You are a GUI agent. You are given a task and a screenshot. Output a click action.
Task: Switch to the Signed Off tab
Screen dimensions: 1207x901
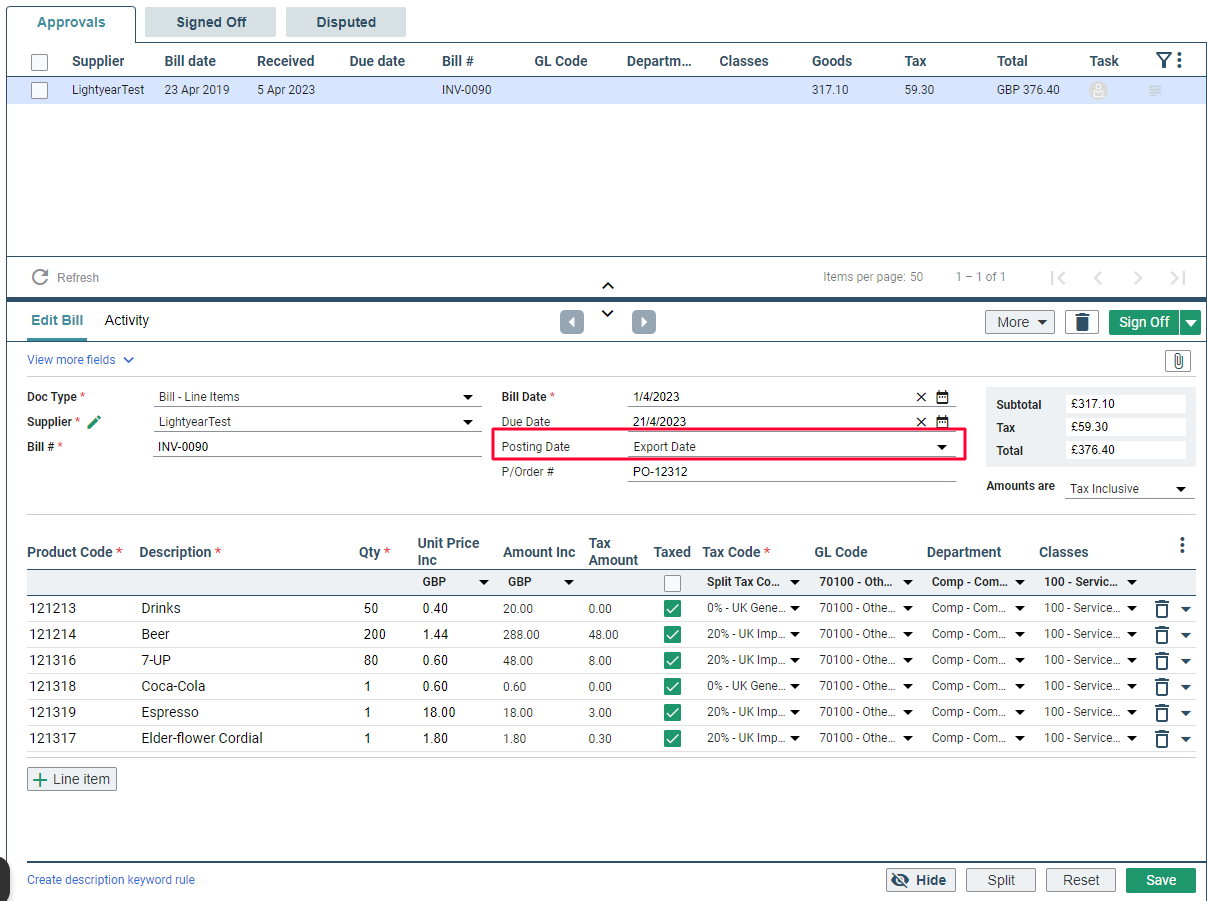[x=210, y=21]
